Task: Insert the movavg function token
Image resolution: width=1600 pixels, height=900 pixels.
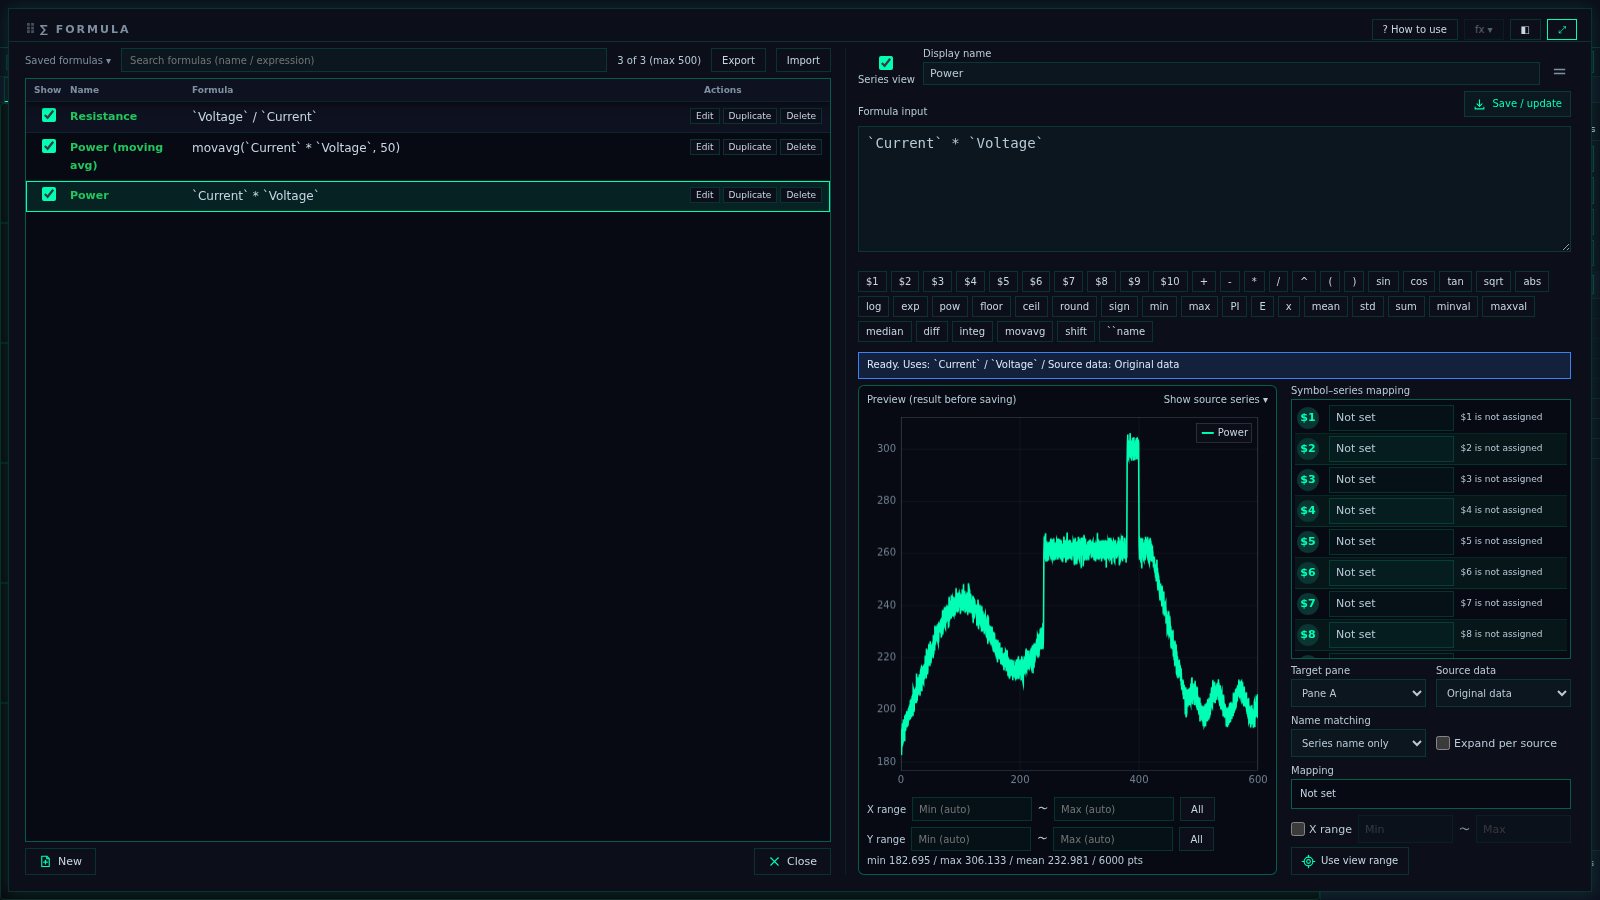Action: click(1025, 332)
